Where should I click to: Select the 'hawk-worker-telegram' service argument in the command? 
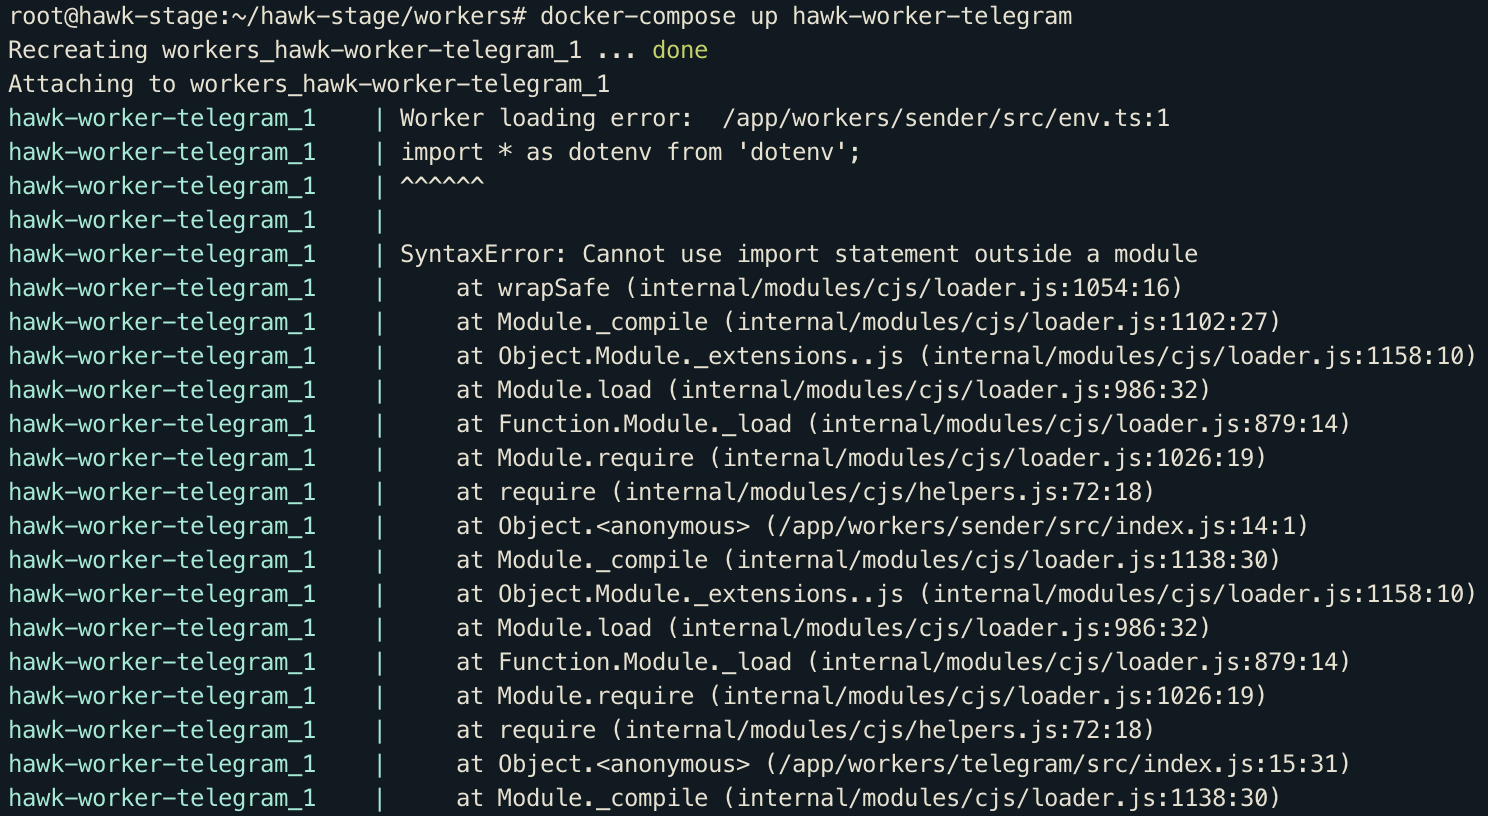click(x=930, y=16)
